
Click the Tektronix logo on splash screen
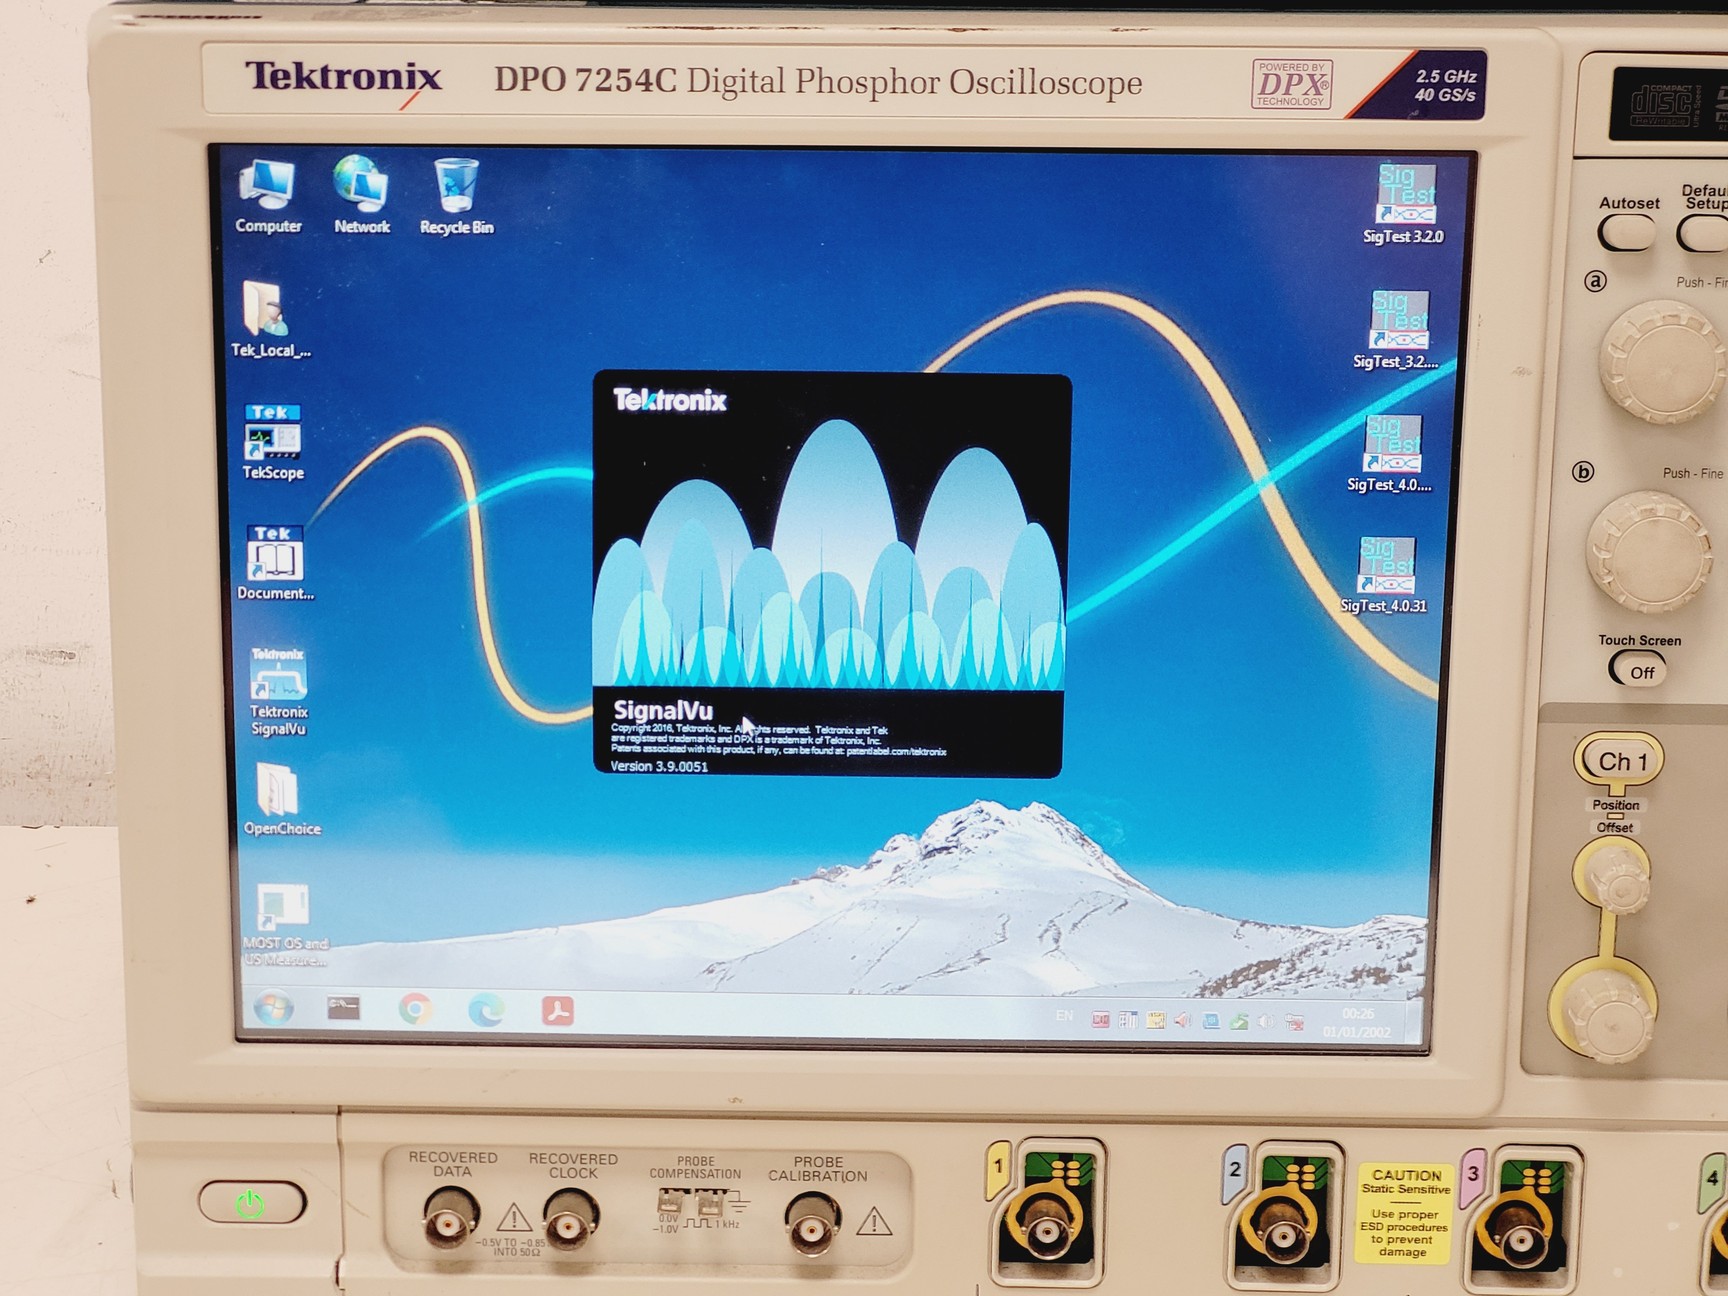(669, 400)
